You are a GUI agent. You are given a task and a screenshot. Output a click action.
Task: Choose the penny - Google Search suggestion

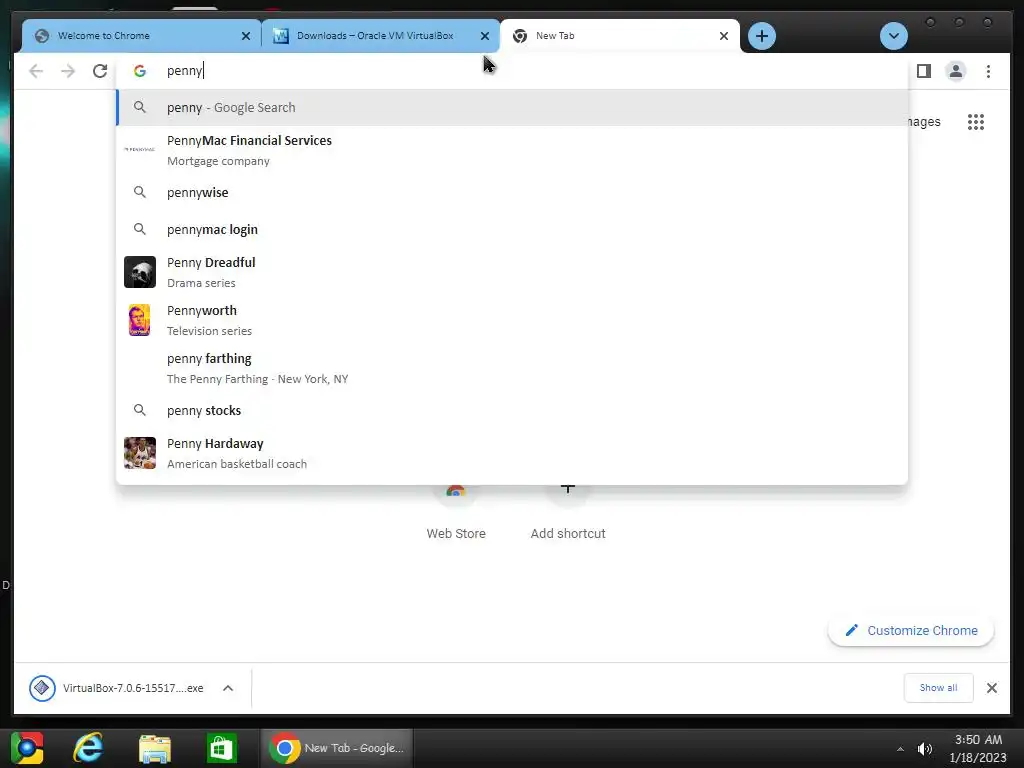(x=512, y=108)
